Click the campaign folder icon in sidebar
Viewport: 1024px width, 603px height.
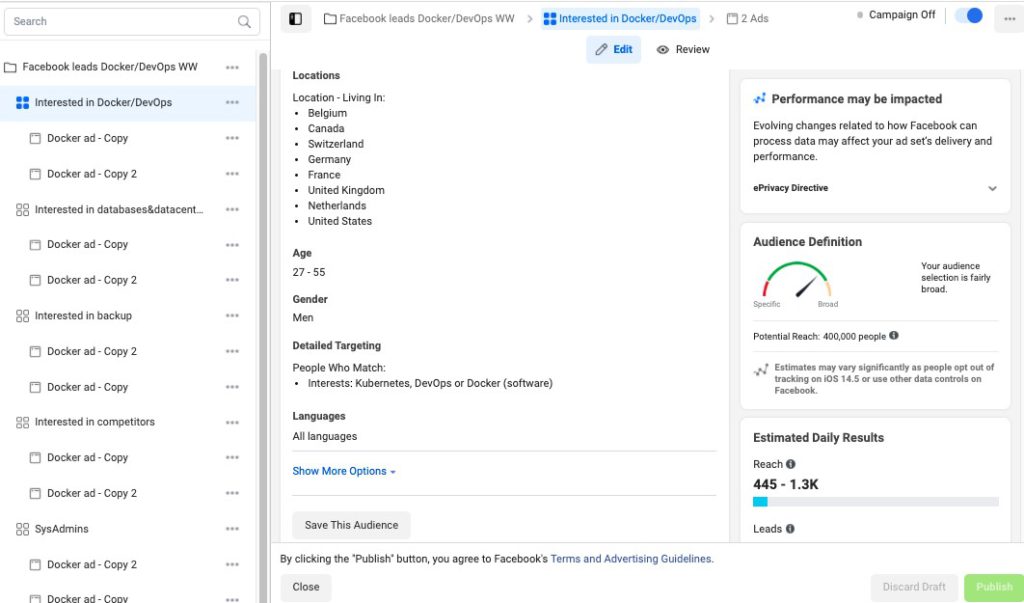(x=10, y=67)
